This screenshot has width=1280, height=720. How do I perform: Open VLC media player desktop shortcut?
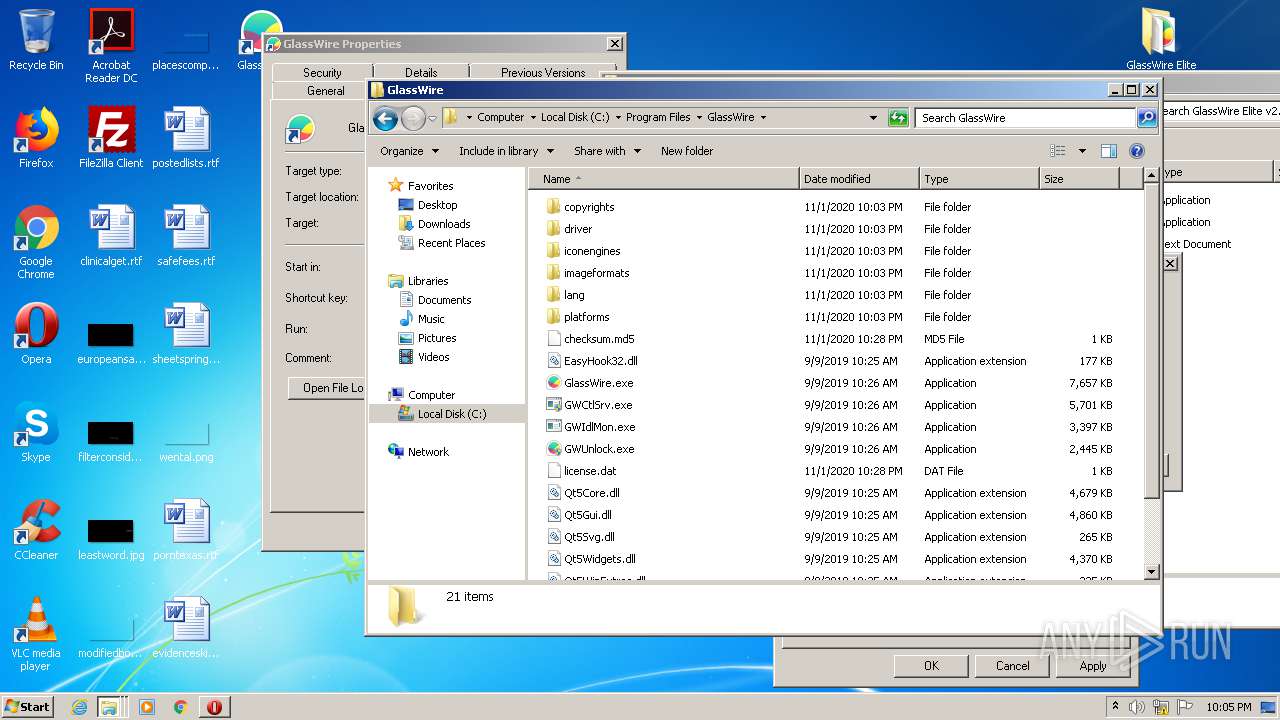36,634
